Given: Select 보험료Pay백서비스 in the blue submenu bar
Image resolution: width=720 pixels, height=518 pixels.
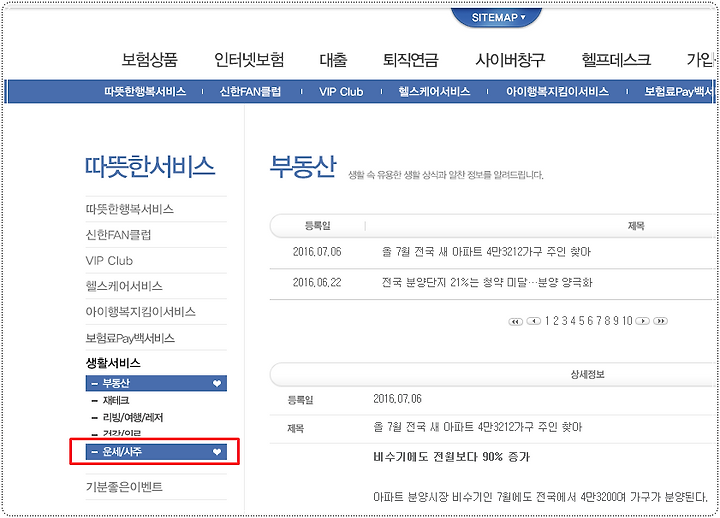Looking at the screenshot, I should click(x=679, y=91).
